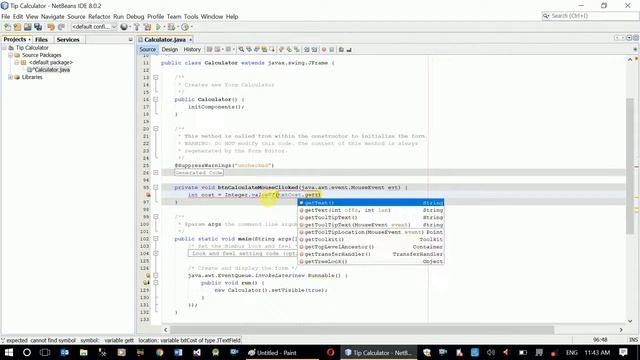Viewport: 640px width, 360px height.
Task: Expand the Libraries node
Action: point(10,77)
